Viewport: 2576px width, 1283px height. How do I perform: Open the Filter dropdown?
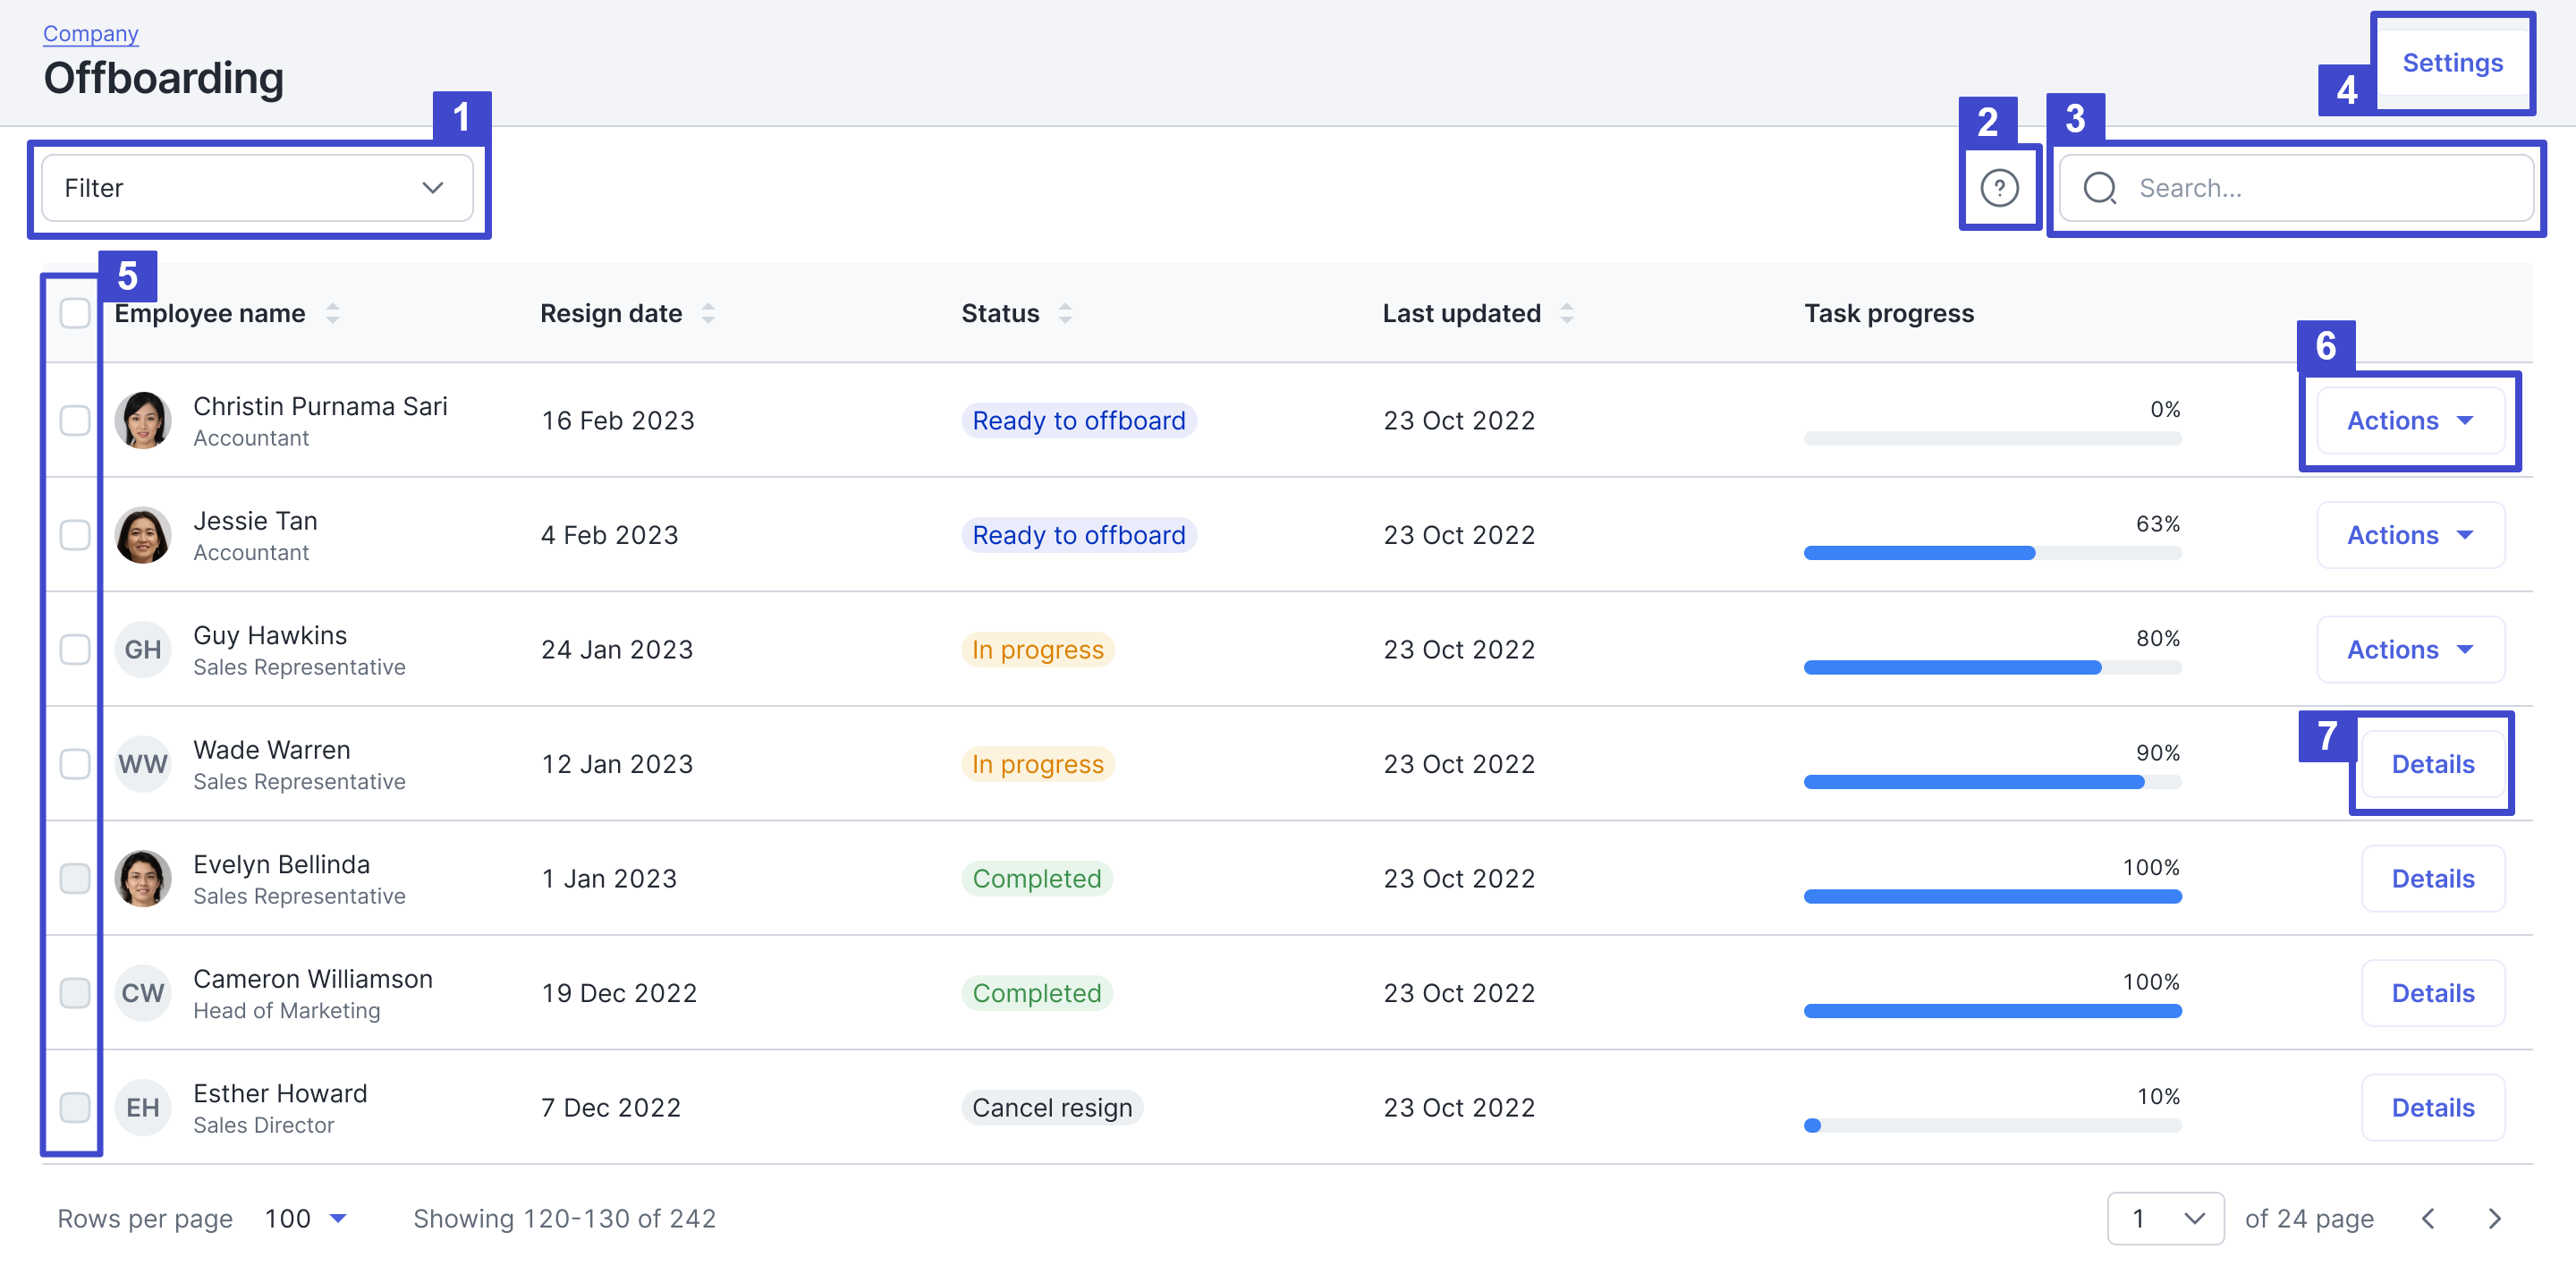pyautogui.click(x=257, y=188)
